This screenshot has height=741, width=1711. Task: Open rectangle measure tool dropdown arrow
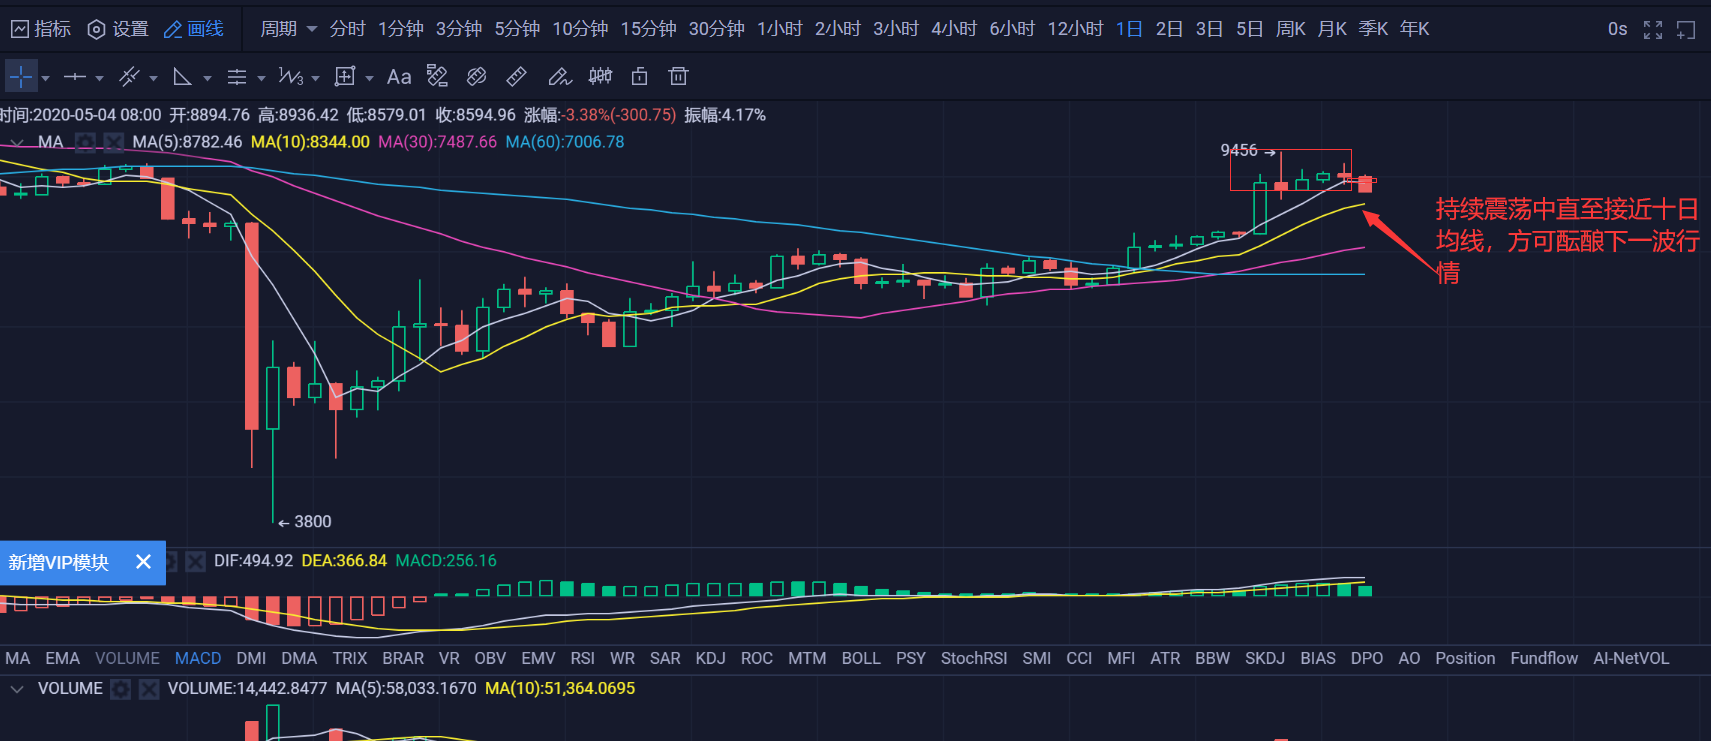[x=369, y=77]
